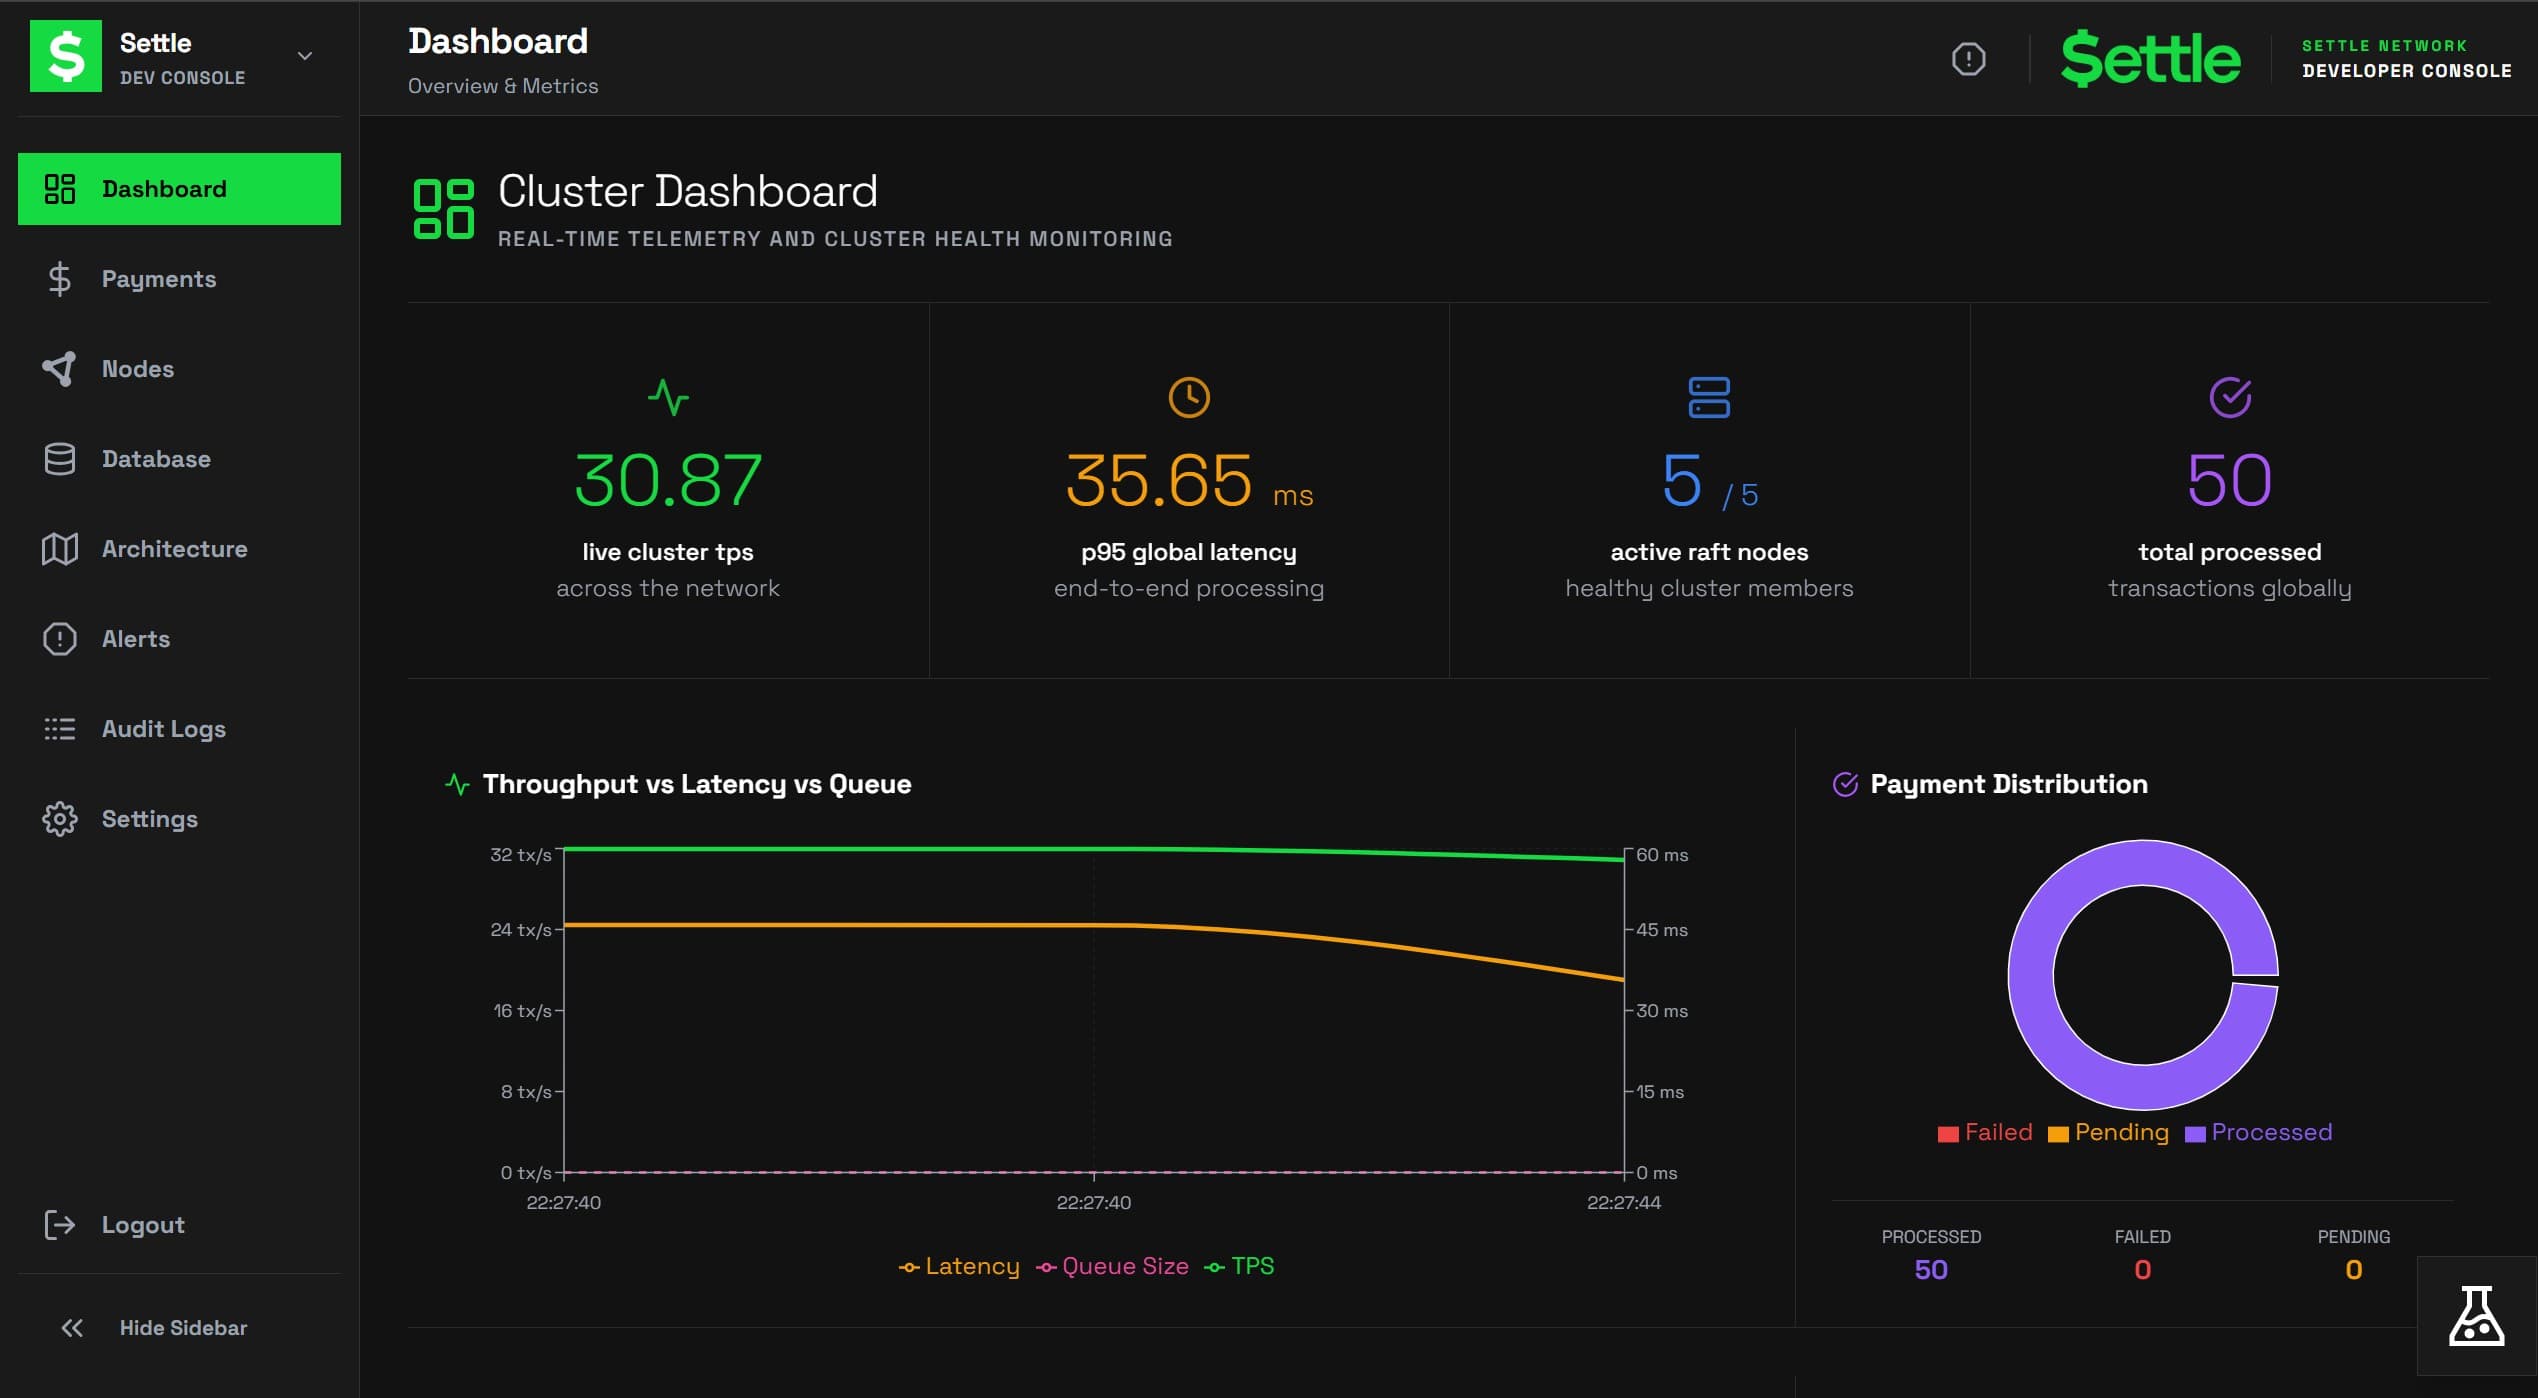
Task: Toggle the TPS series in chart legend
Action: [x=1239, y=1266]
